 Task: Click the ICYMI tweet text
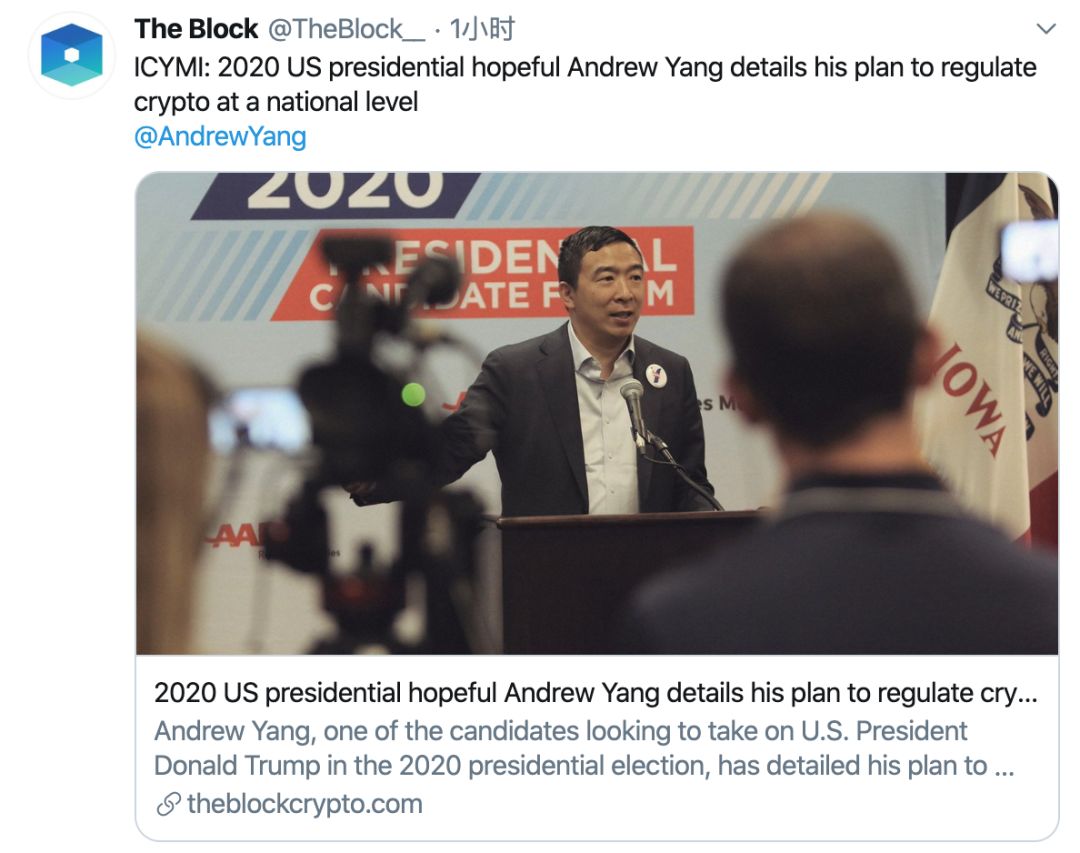coord(585,84)
